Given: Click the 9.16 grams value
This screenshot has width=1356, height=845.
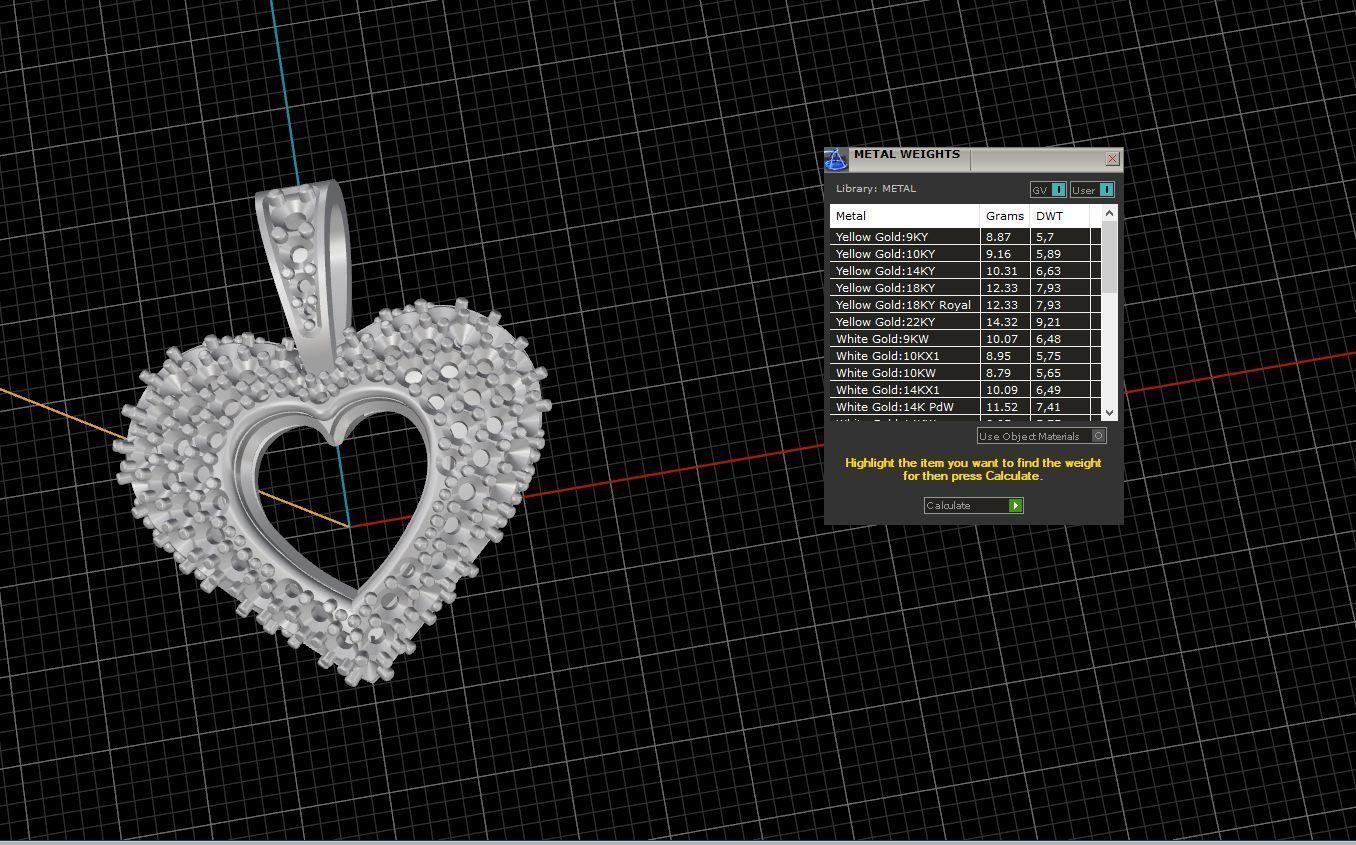Looking at the screenshot, I should 998,254.
